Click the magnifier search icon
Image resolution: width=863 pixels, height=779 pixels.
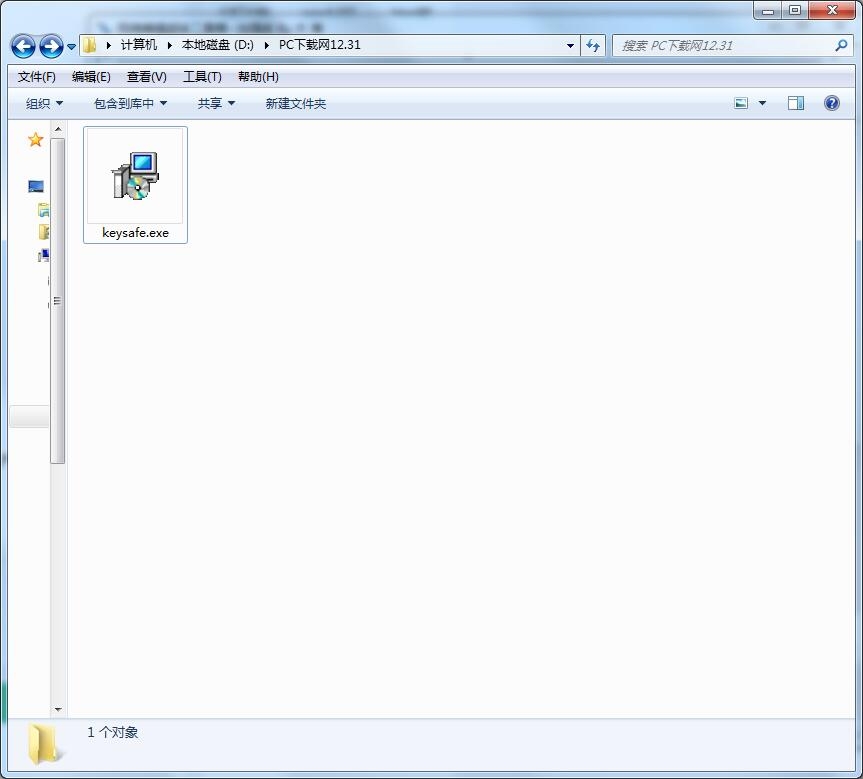840,46
